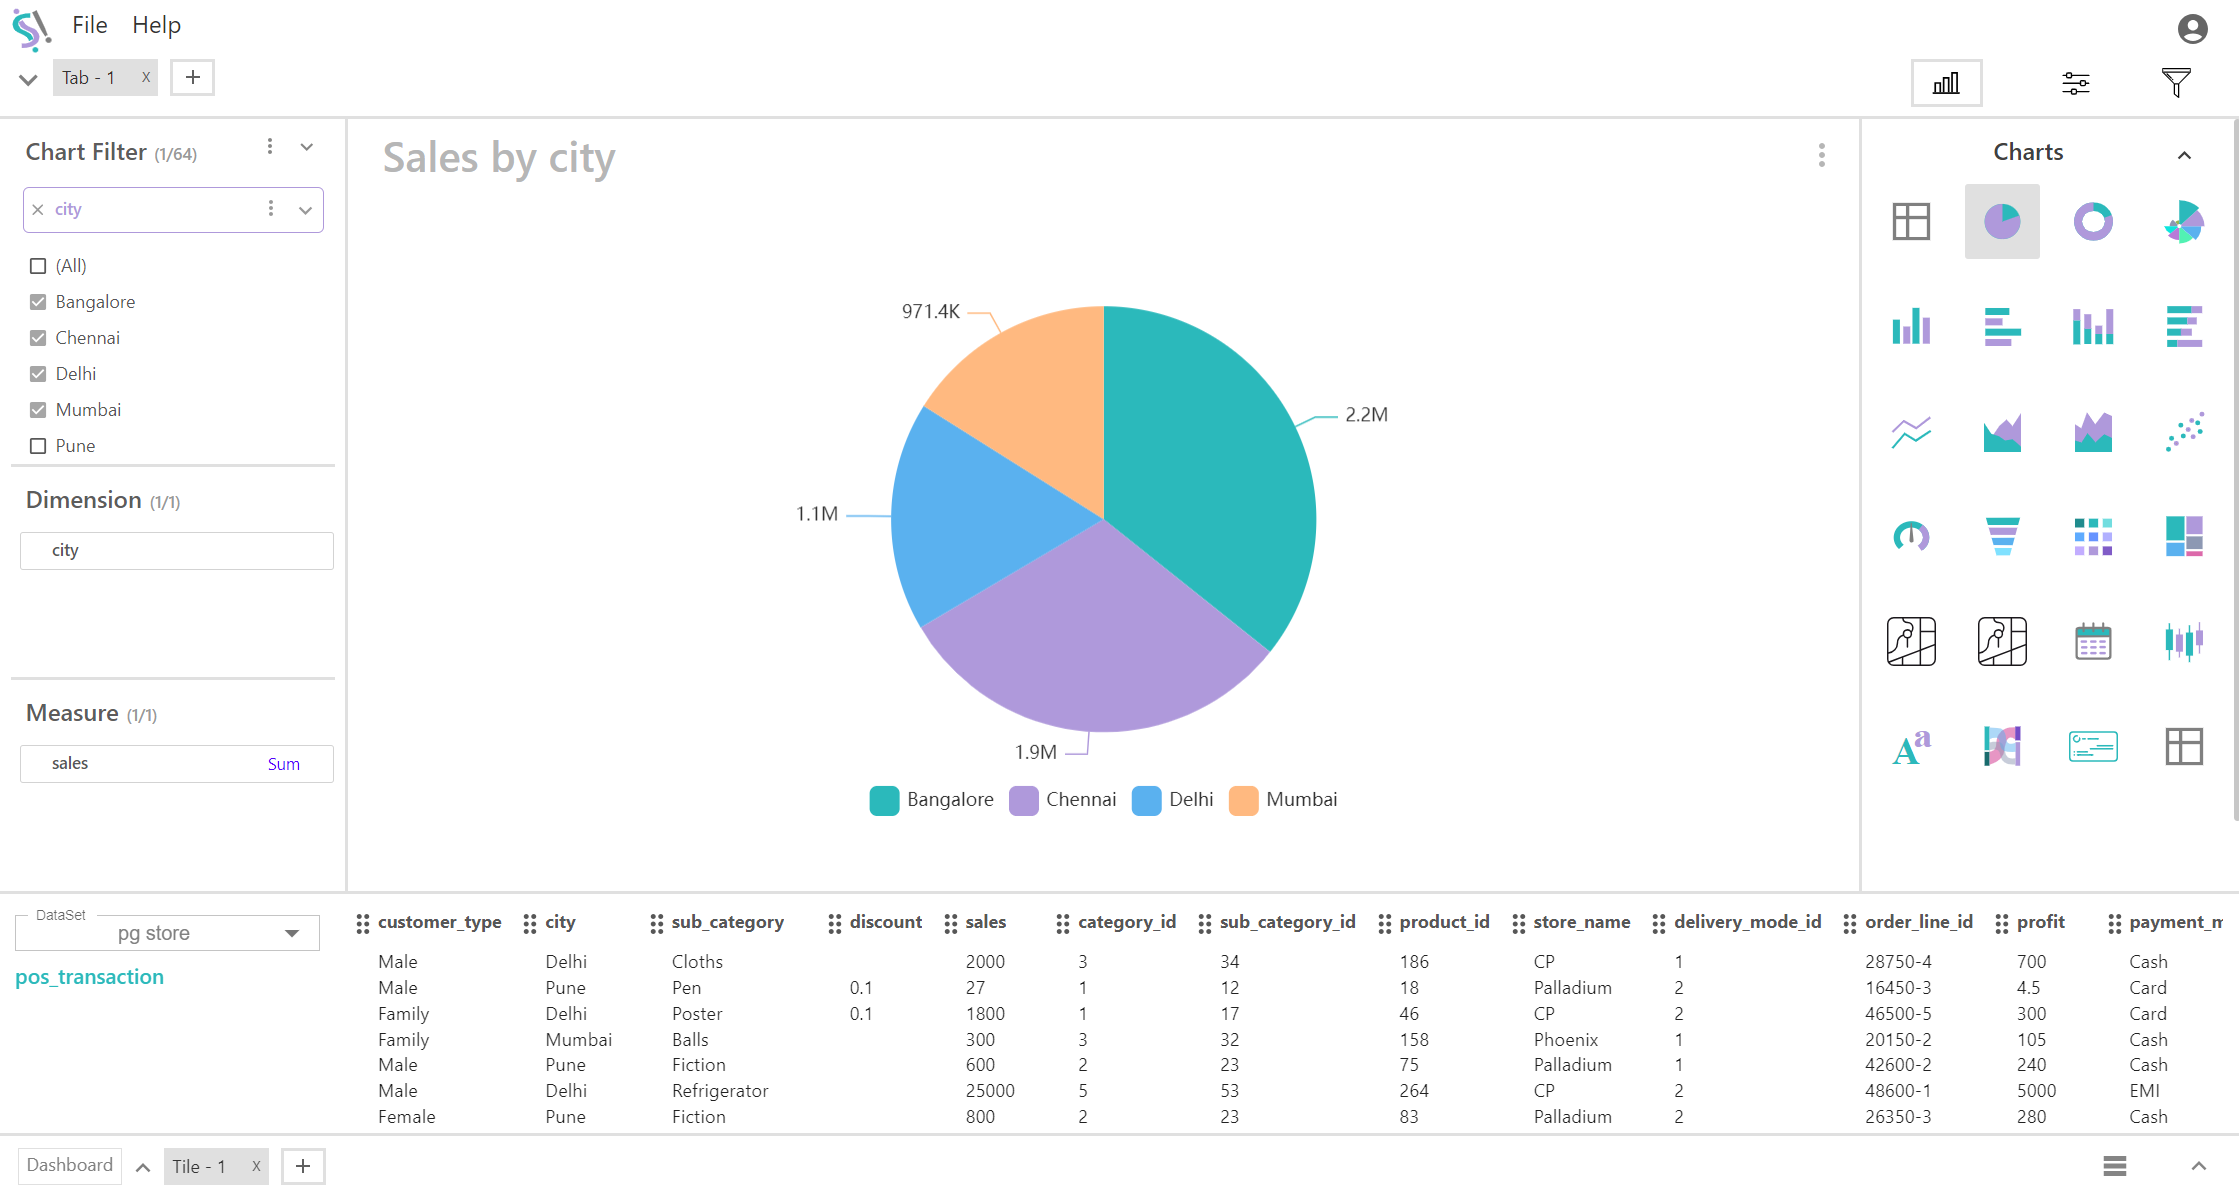Switch to table grid view
This screenshot has width=2239, height=1193.
click(x=1910, y=219)
